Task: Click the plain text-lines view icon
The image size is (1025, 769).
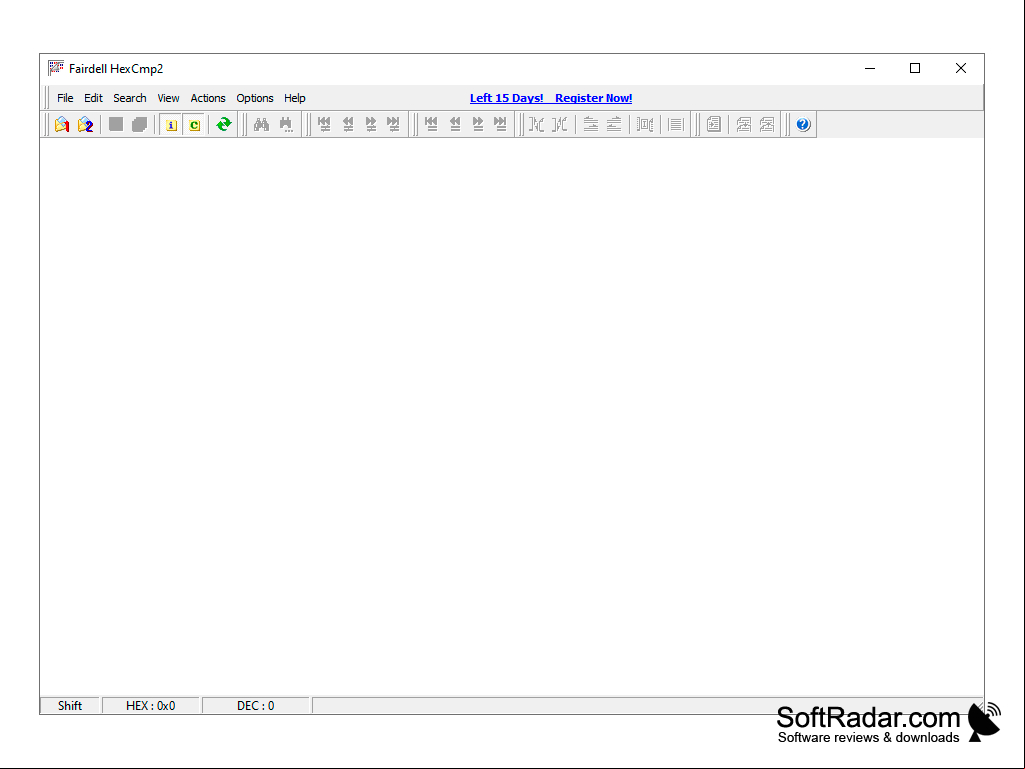Action: (x=675, y=124)
